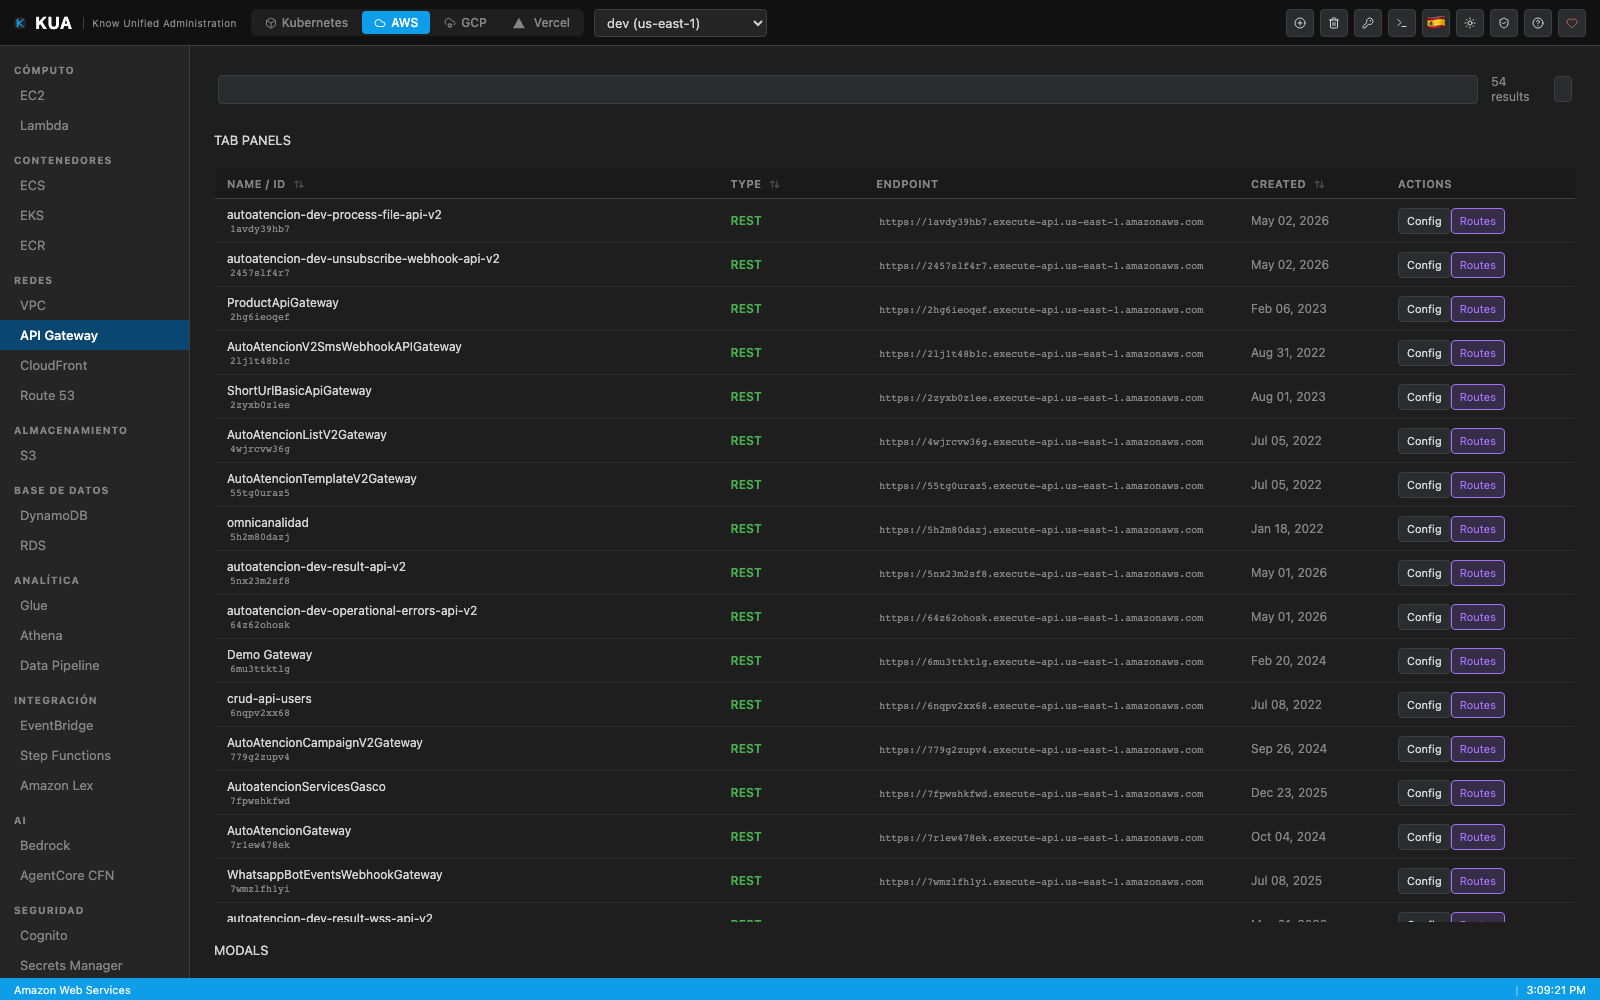Open the help question mark icon
This screenshot has width=1600, height=1000.
[x=1538, y=23]
